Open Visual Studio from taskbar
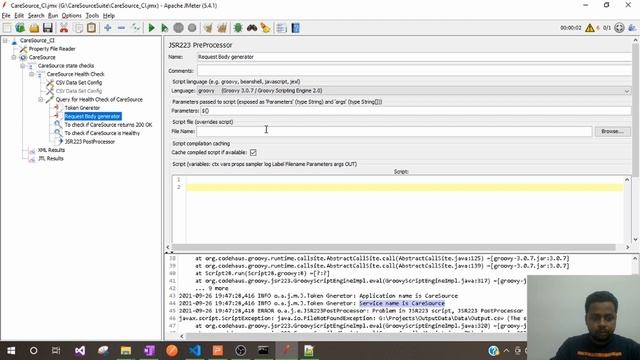The image size is (640, 360). click(x=80, y=351)
